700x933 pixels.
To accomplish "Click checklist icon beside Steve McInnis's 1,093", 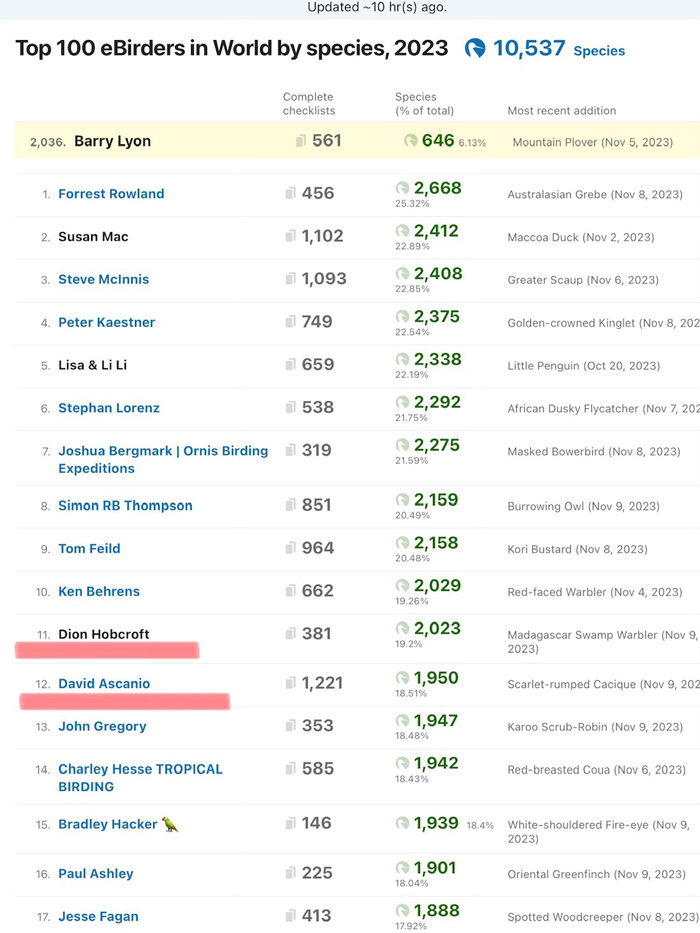I will [290, 279].
